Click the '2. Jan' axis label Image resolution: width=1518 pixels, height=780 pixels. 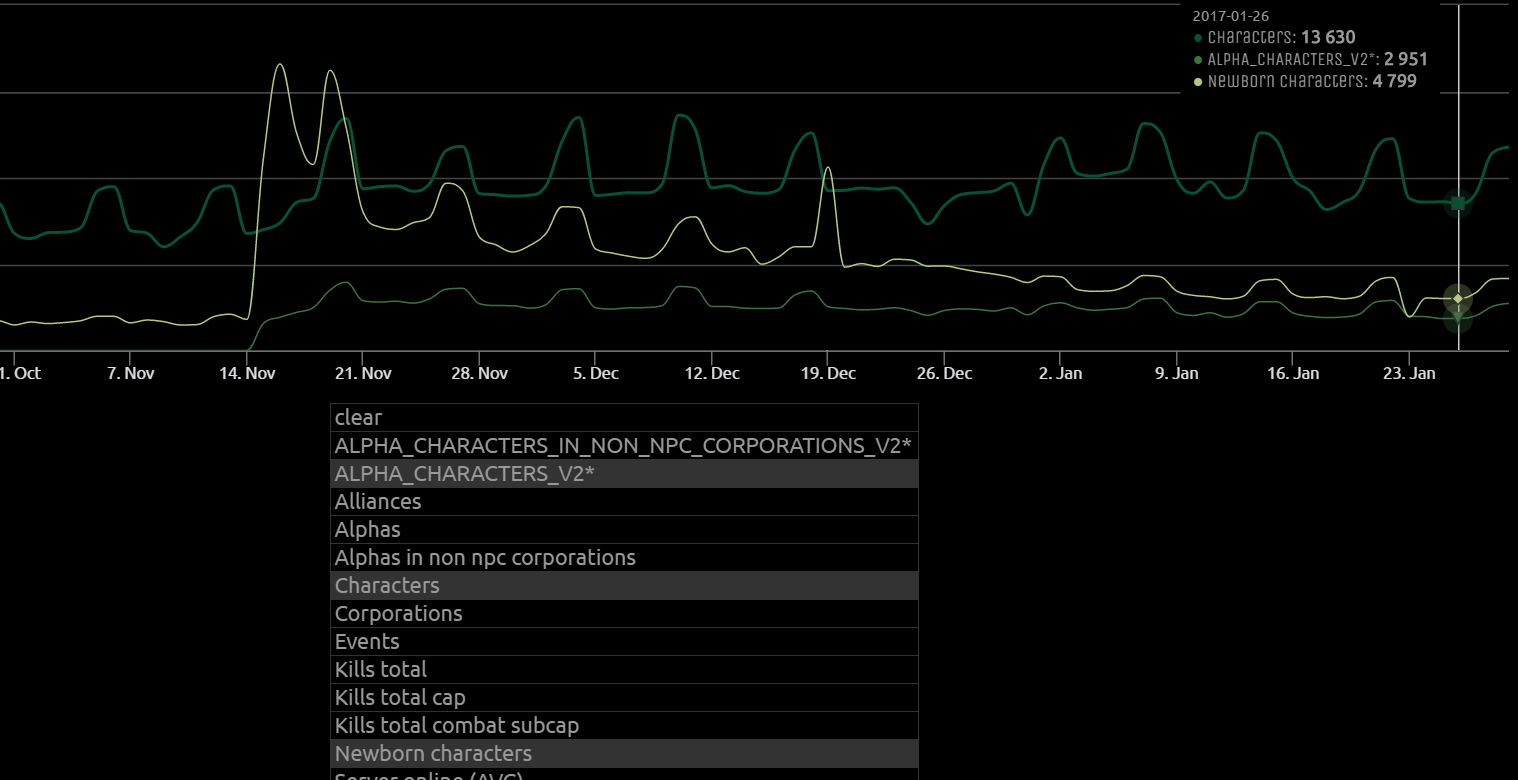pos(1060,373)
